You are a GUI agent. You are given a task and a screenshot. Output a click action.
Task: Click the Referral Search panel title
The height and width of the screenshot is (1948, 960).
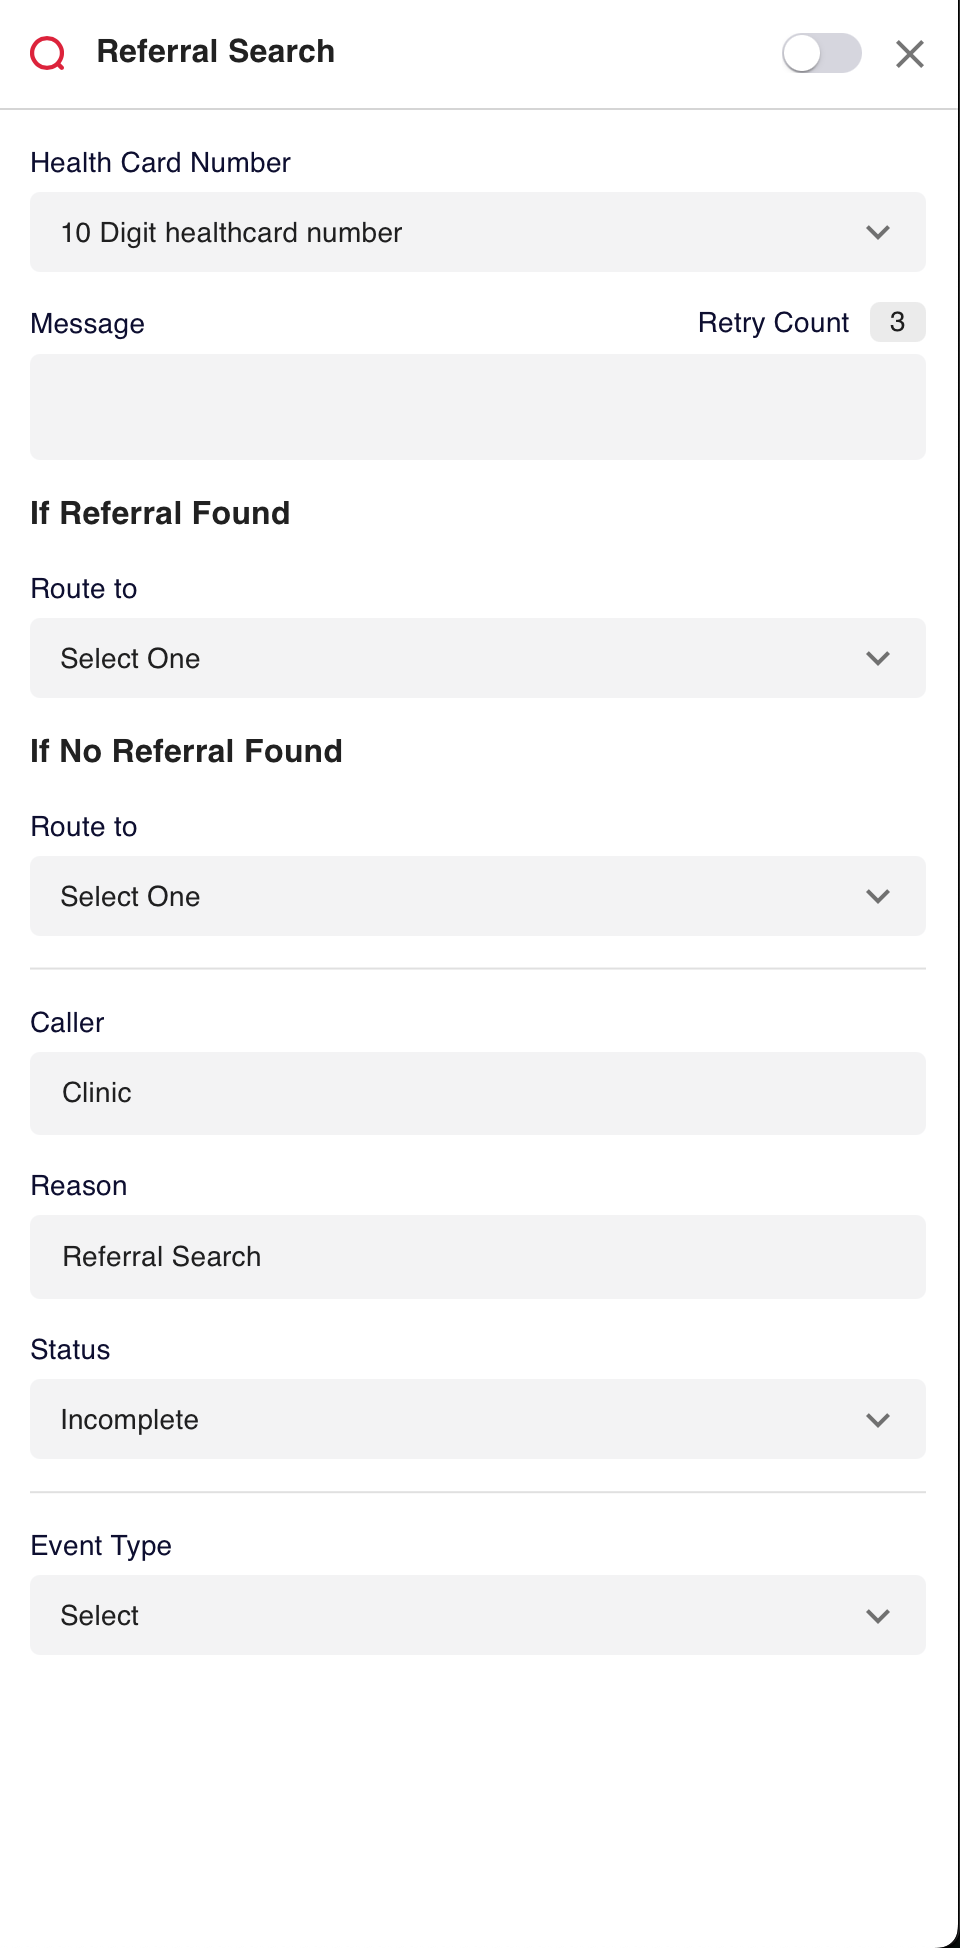click(x=216, y=51)
